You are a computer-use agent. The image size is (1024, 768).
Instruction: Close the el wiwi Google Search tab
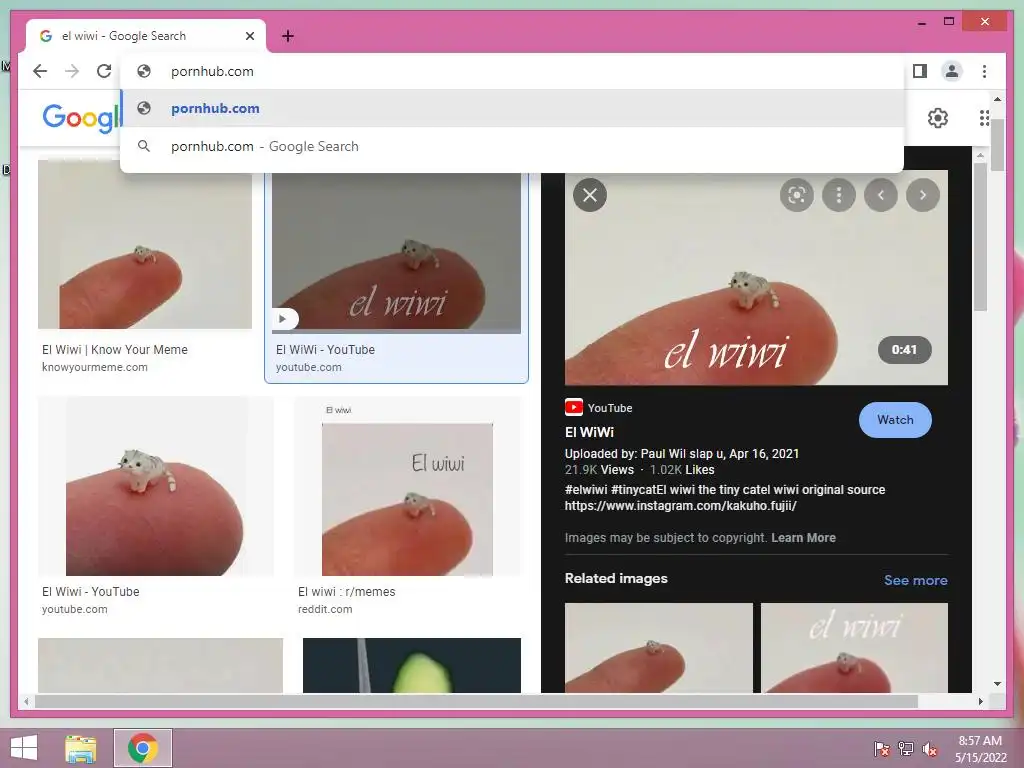[x=249, y=36]
